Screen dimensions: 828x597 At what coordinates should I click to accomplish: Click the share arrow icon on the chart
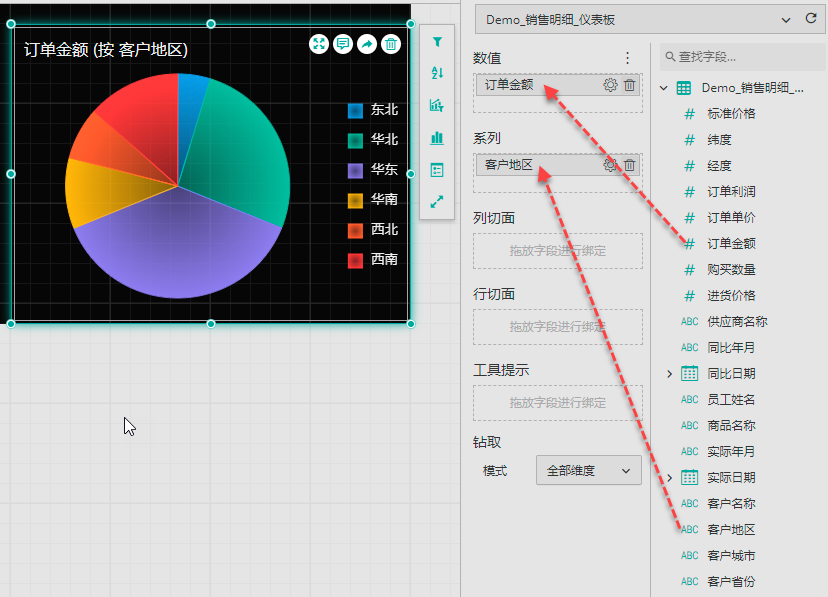367,44
